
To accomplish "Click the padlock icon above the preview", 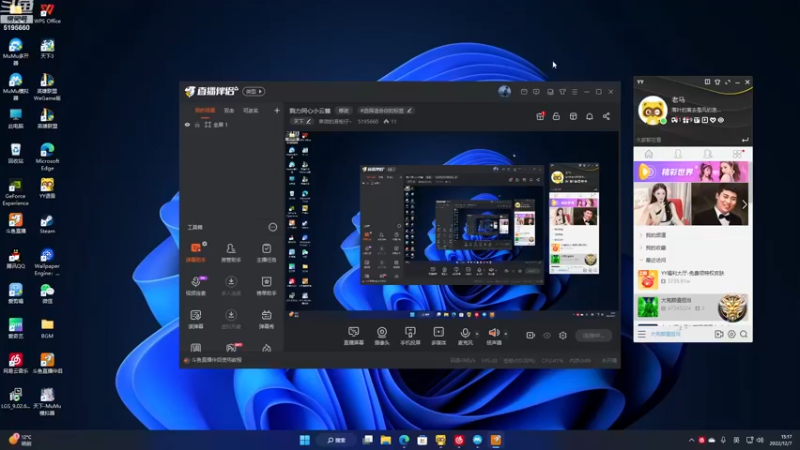I will (x=556, y=116).
